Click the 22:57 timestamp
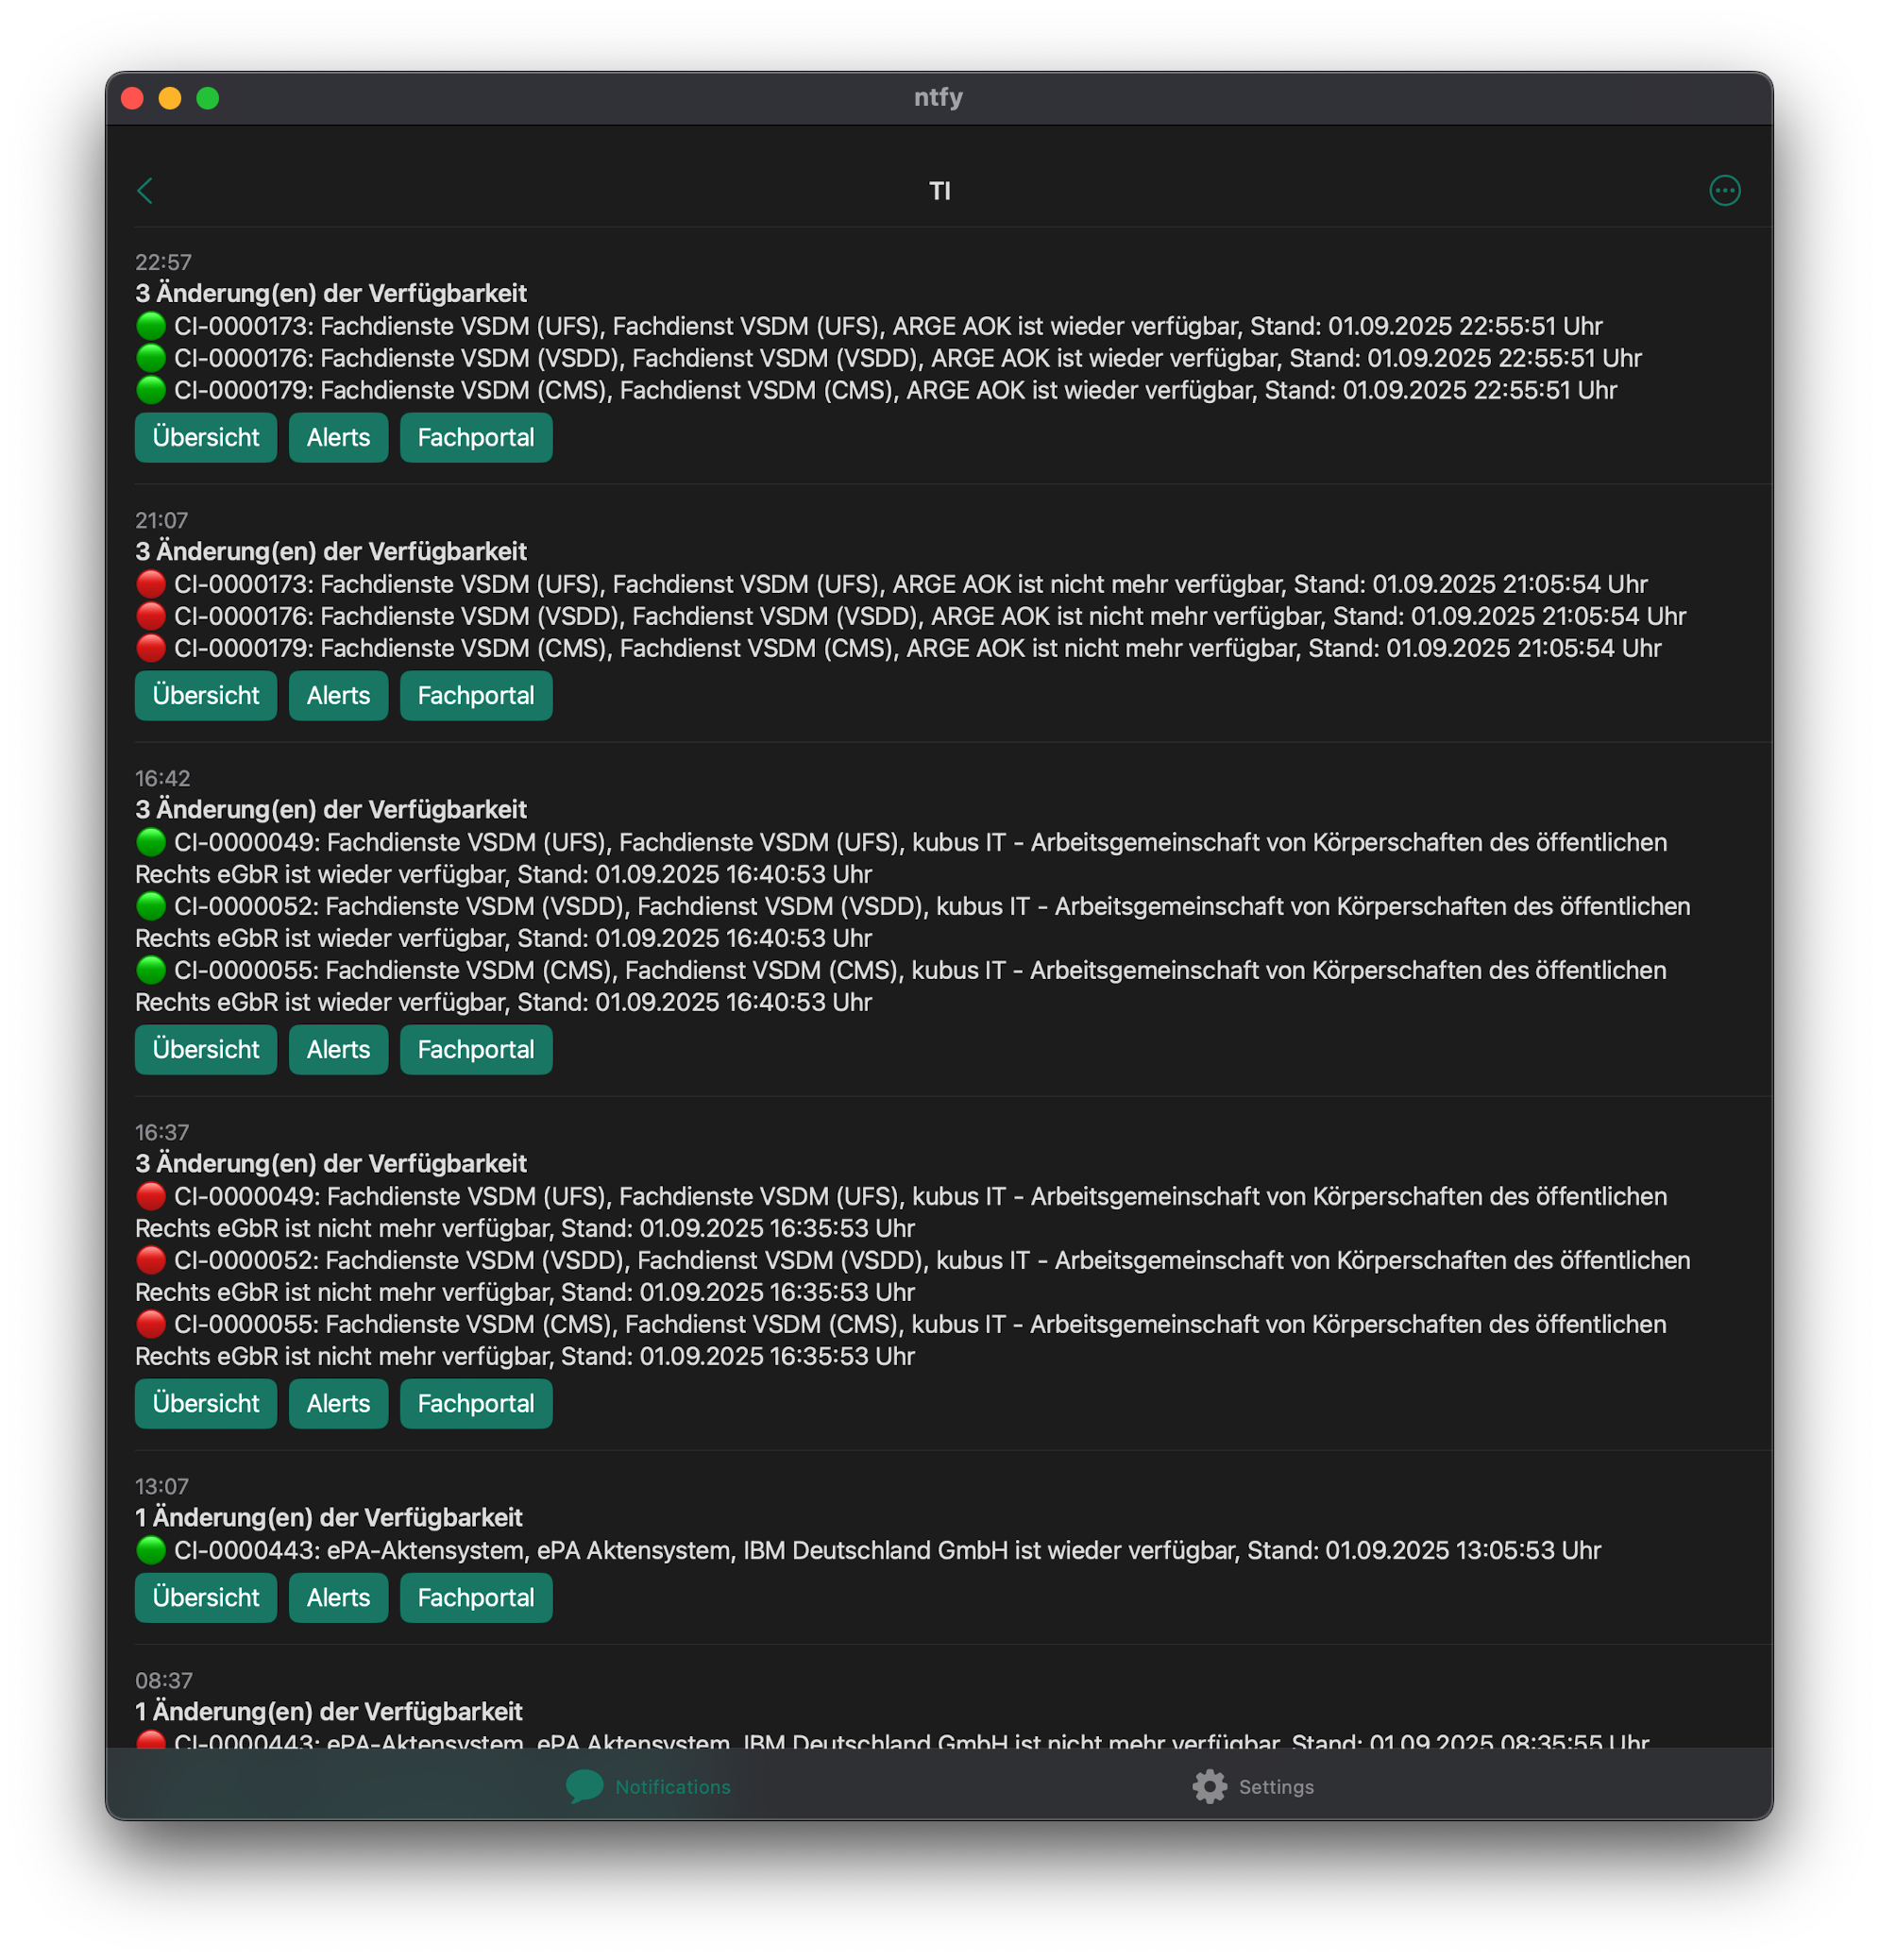This screenshot has width=1879, height=1960. click(163, 262)
